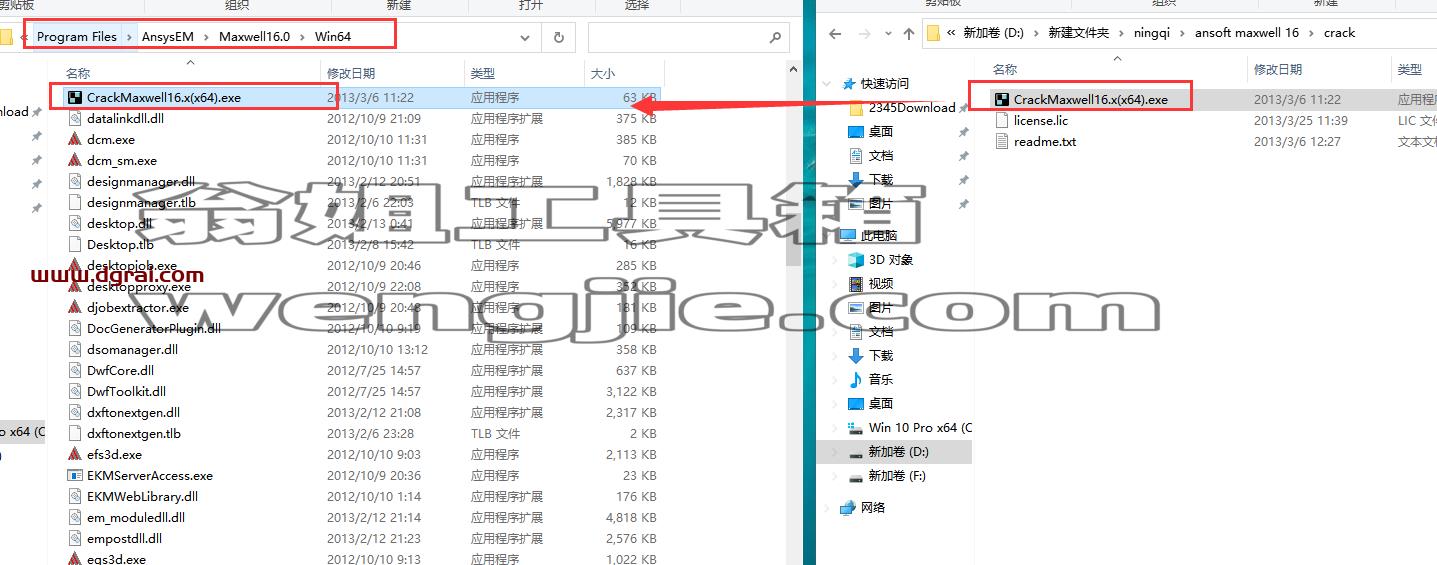Click the eqs3d.exe icon
This screenshot has width=1437, height=565.
point(75,559)
